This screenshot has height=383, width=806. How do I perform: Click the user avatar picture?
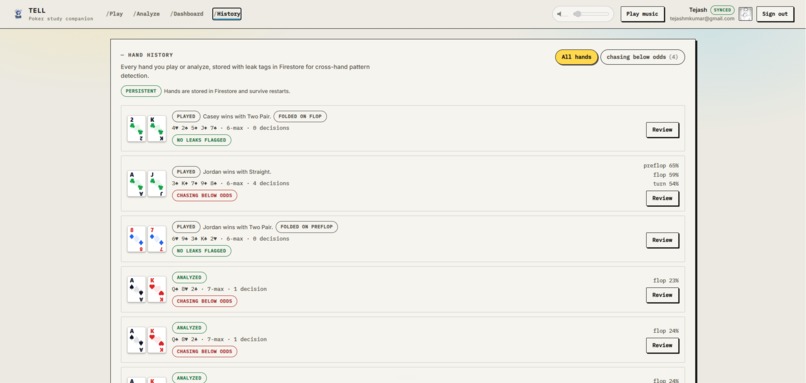coord(745,14)
